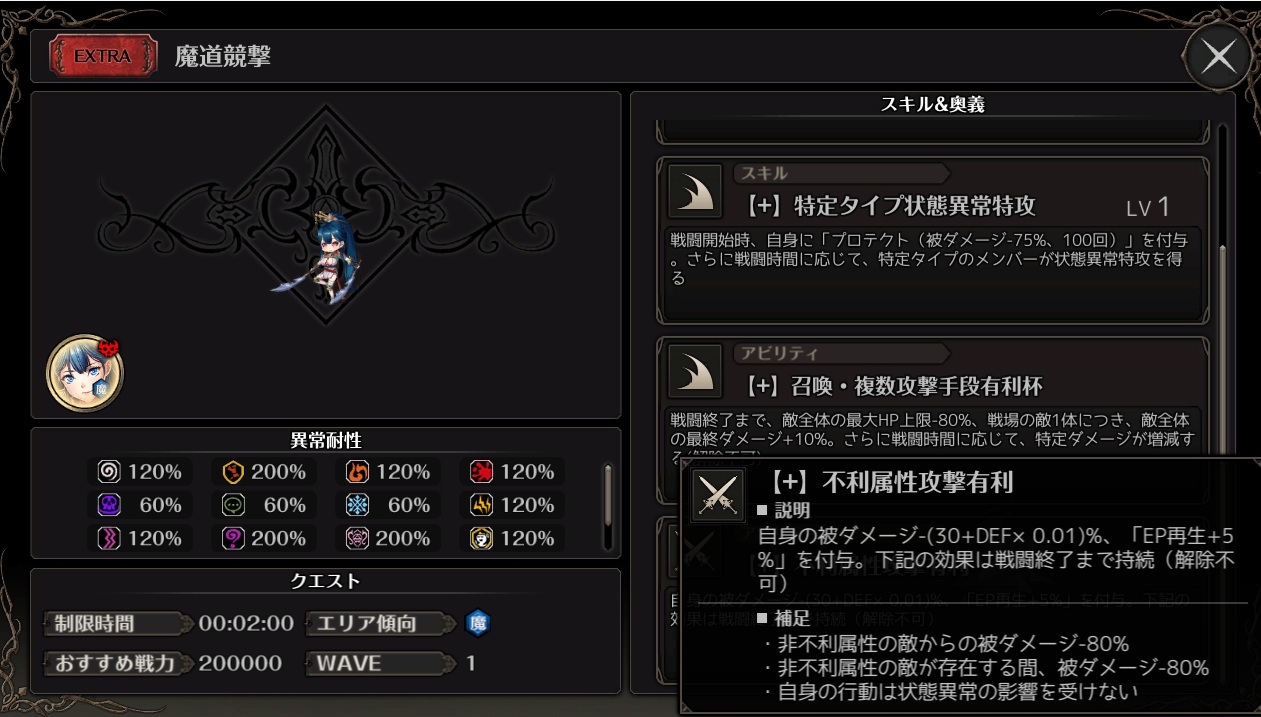This screenshot has height=717, width=1261.
Task: Click the 特定タイプ状態異常特攻 skill icon
Action: [x=695, y=190]
